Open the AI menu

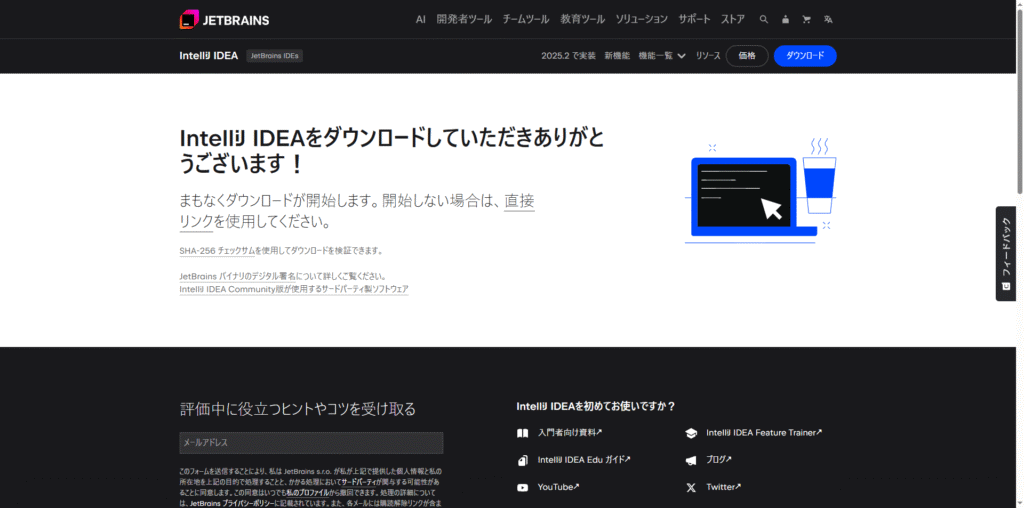coord(421,20)
